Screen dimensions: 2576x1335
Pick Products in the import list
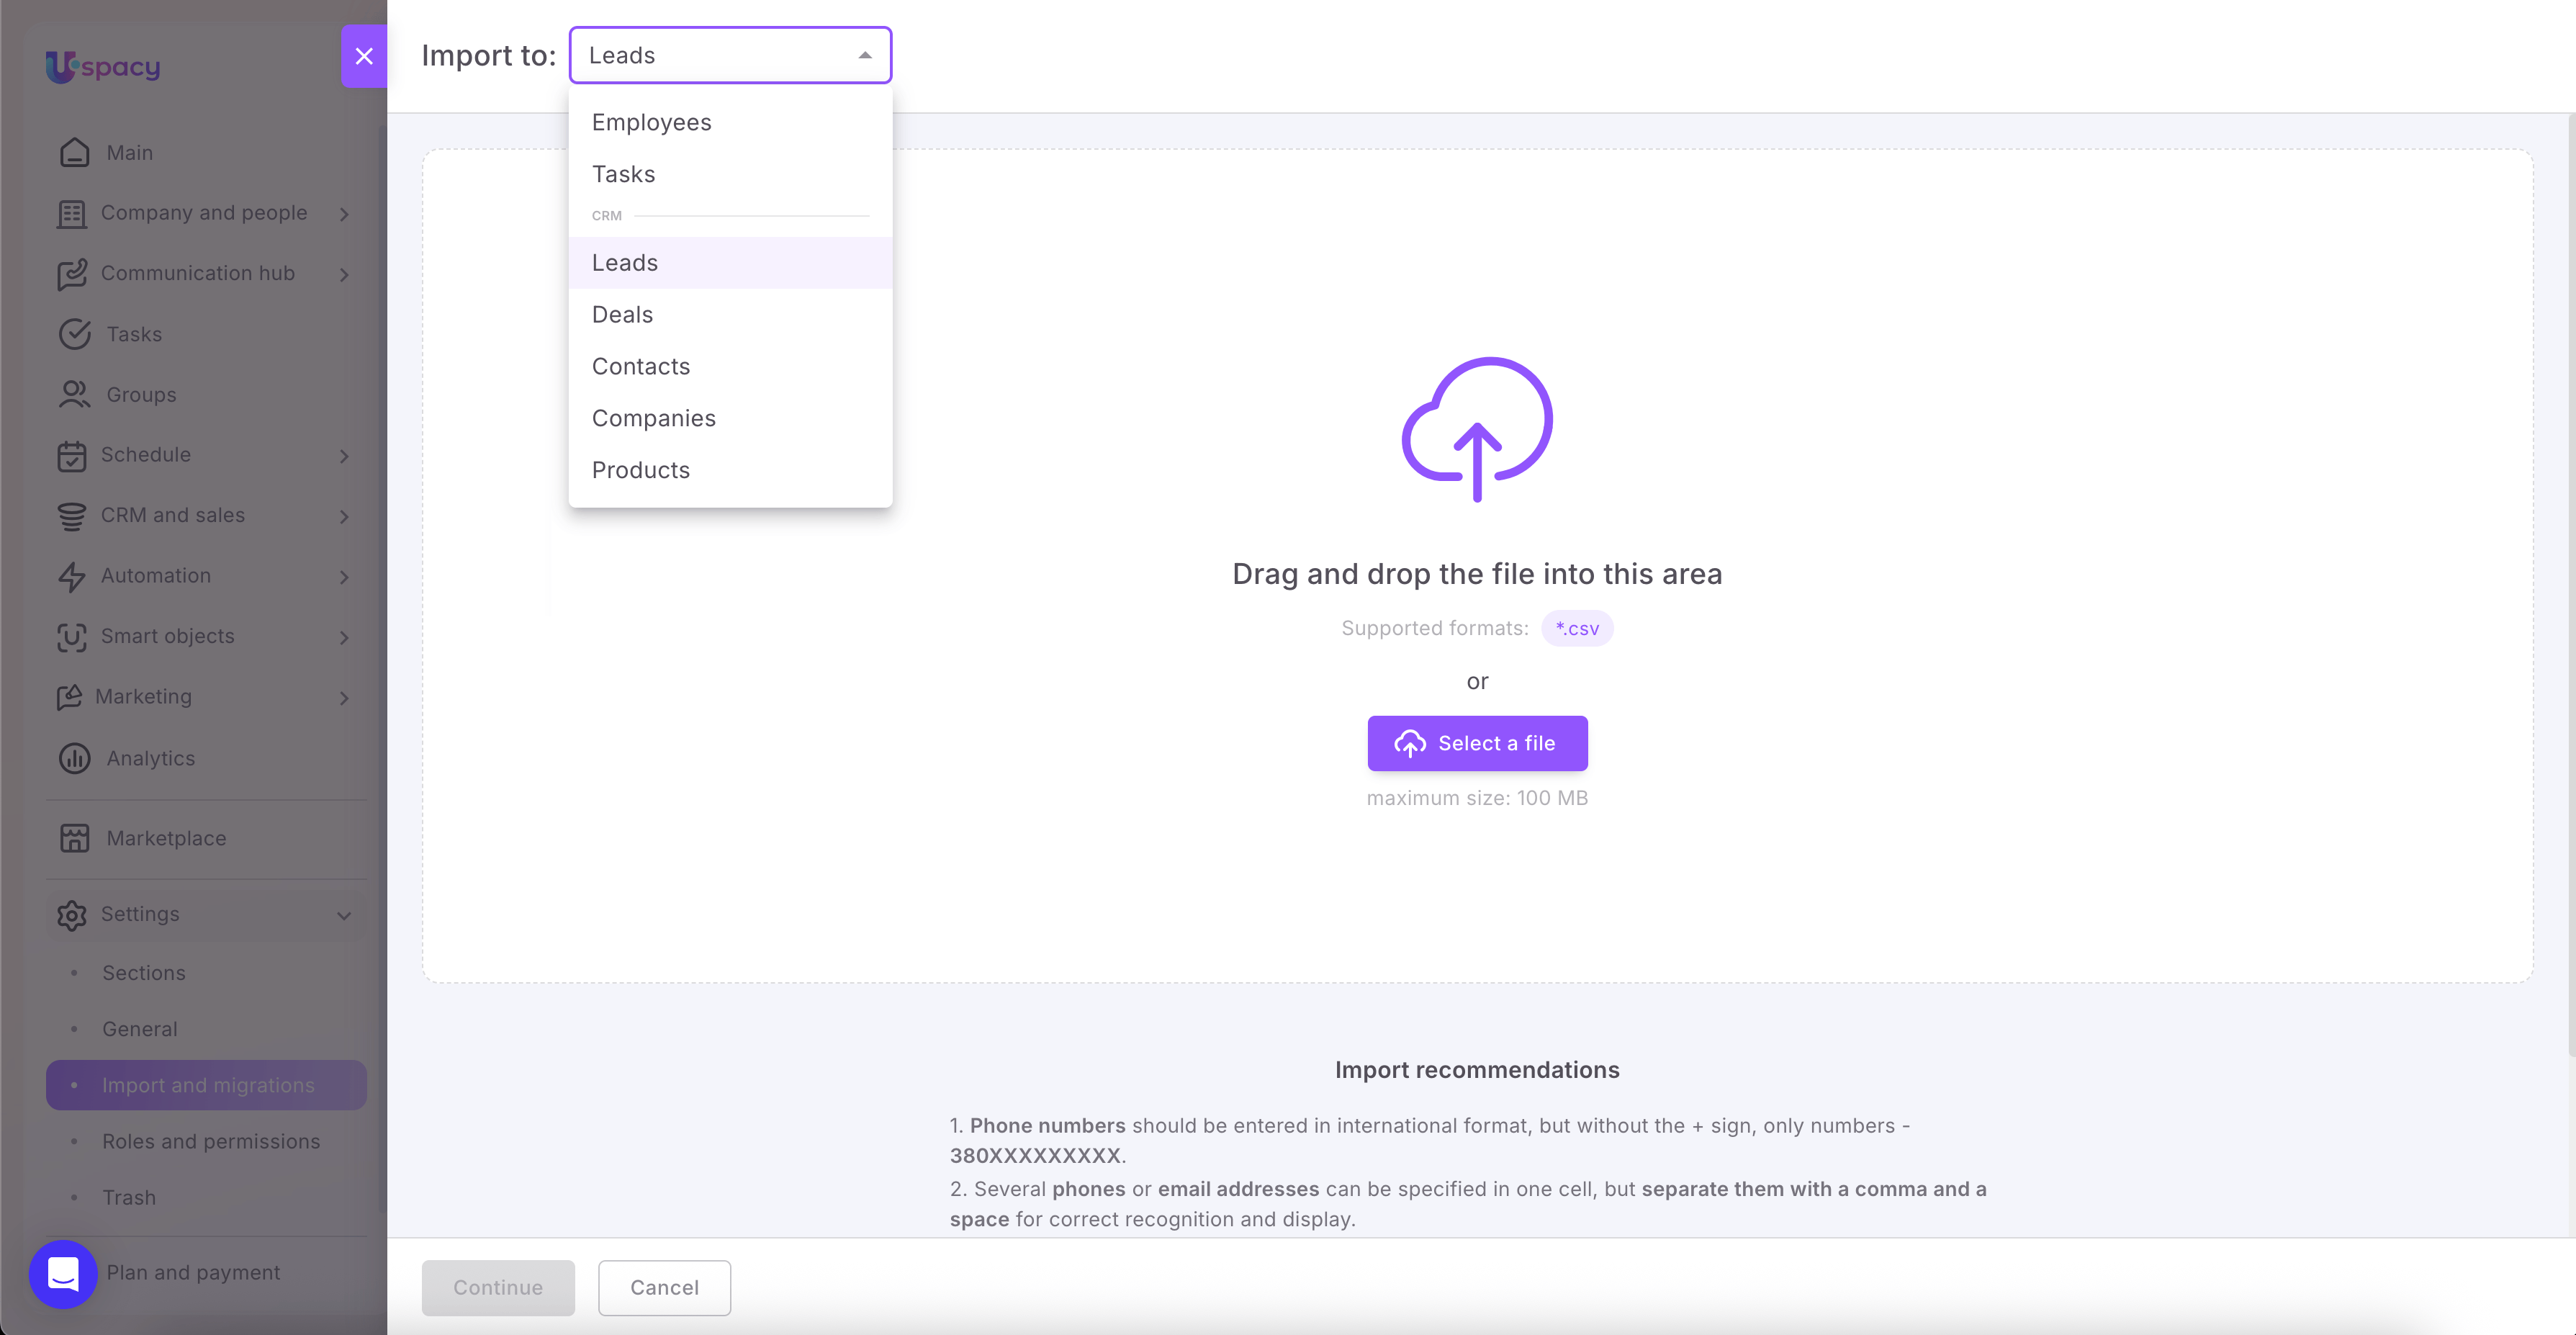click(641, 470)
